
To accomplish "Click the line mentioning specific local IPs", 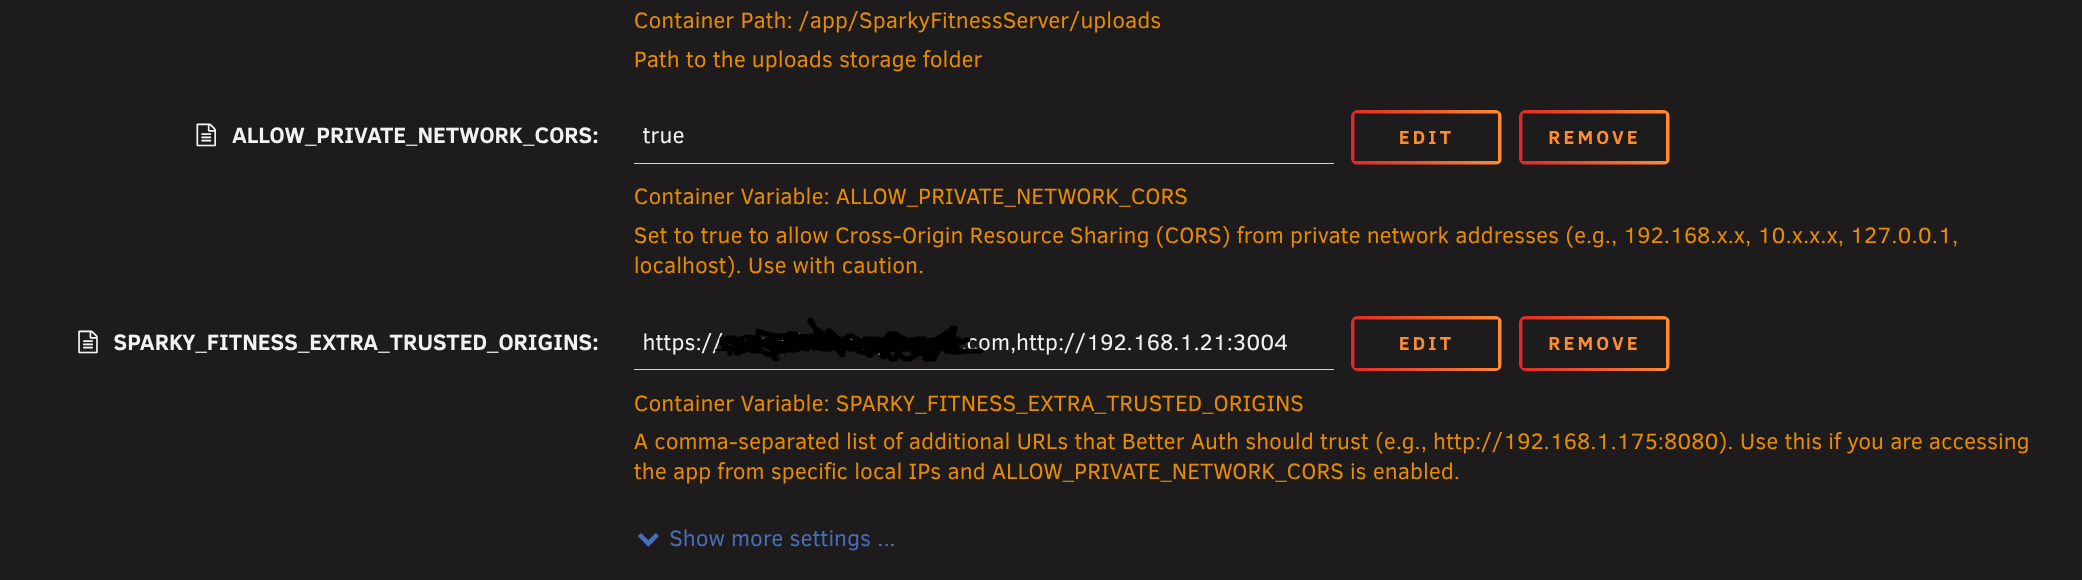I will coord(1047,472).
